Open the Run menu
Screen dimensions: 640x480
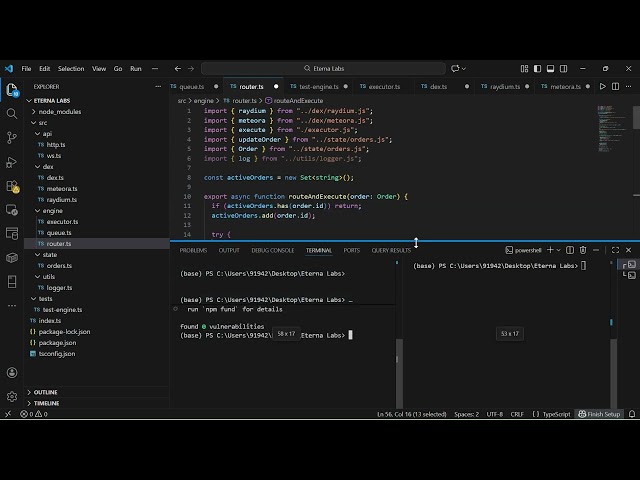click(x=136, y=69)
